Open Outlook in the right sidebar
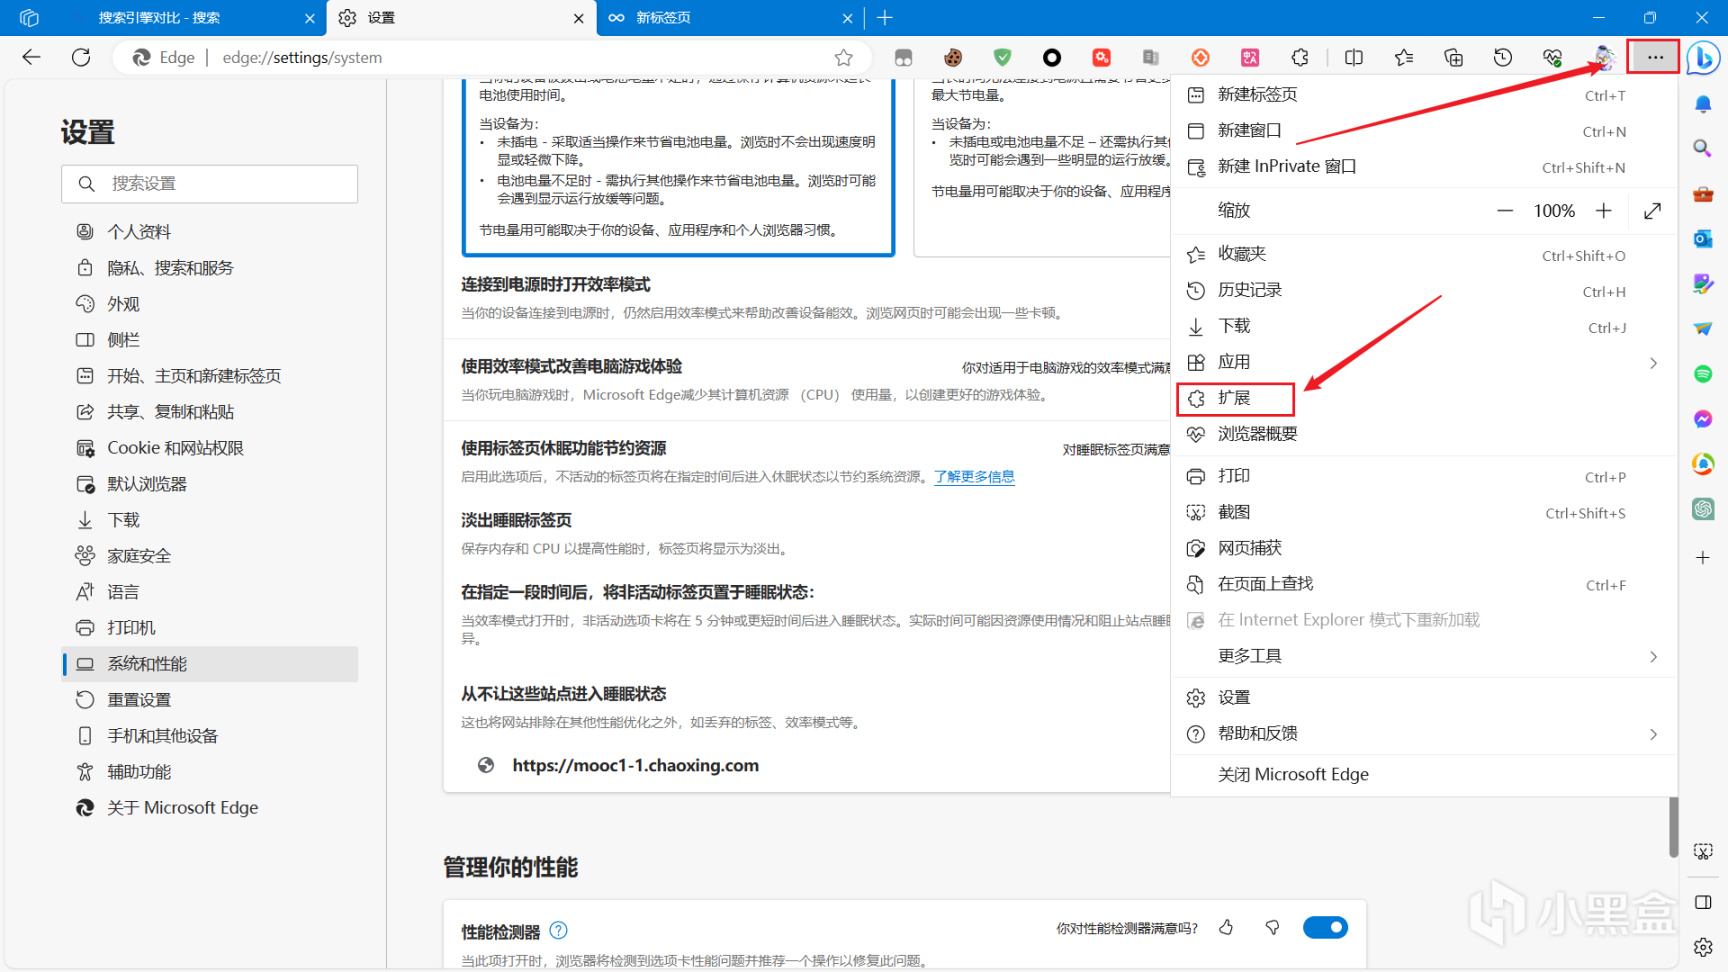 coord(1703,239)
